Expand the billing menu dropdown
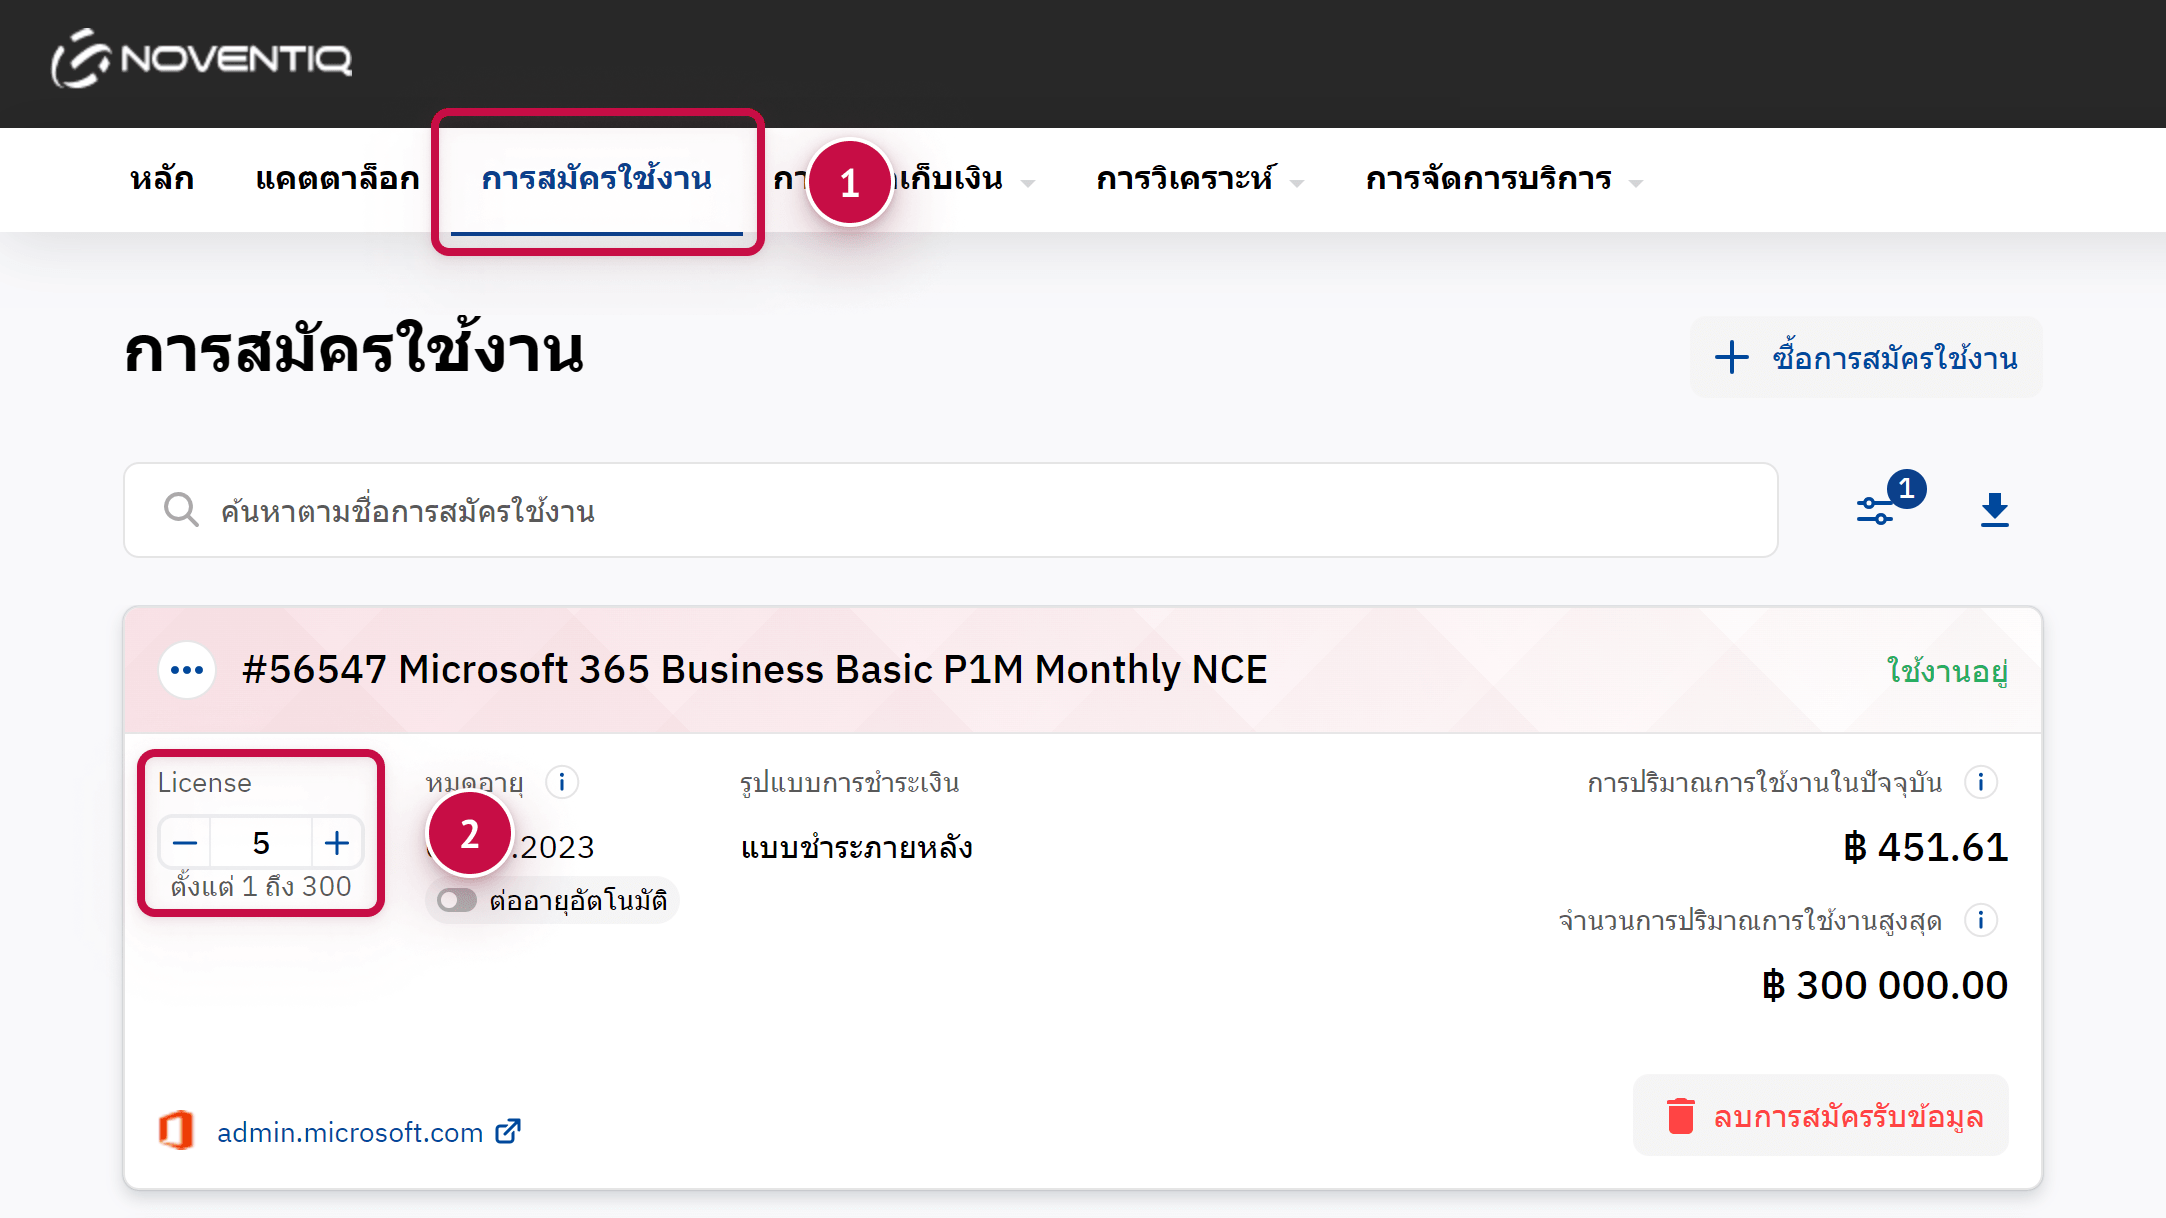Viewport: 2166px width, 1218px height. point(955,180)
